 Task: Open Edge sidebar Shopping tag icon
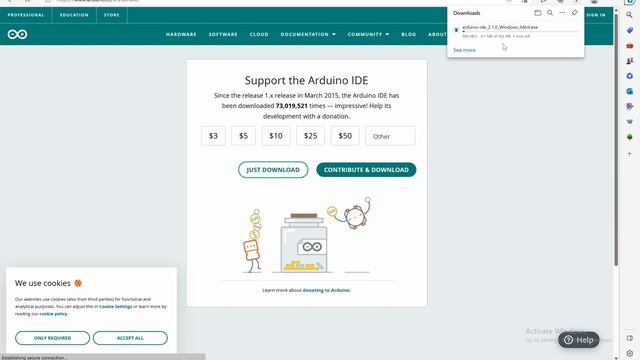pyautogui.click(x=629, y=30)
